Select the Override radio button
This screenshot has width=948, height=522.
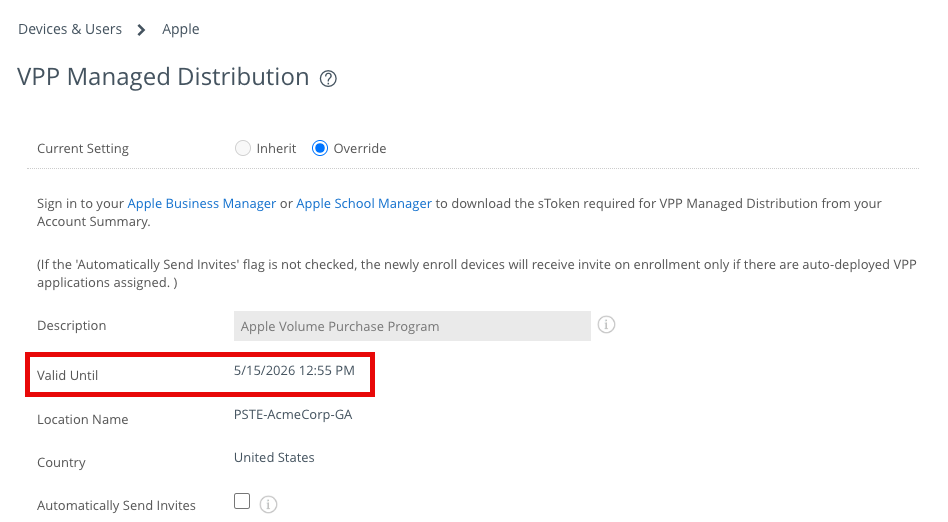[320, 148]
